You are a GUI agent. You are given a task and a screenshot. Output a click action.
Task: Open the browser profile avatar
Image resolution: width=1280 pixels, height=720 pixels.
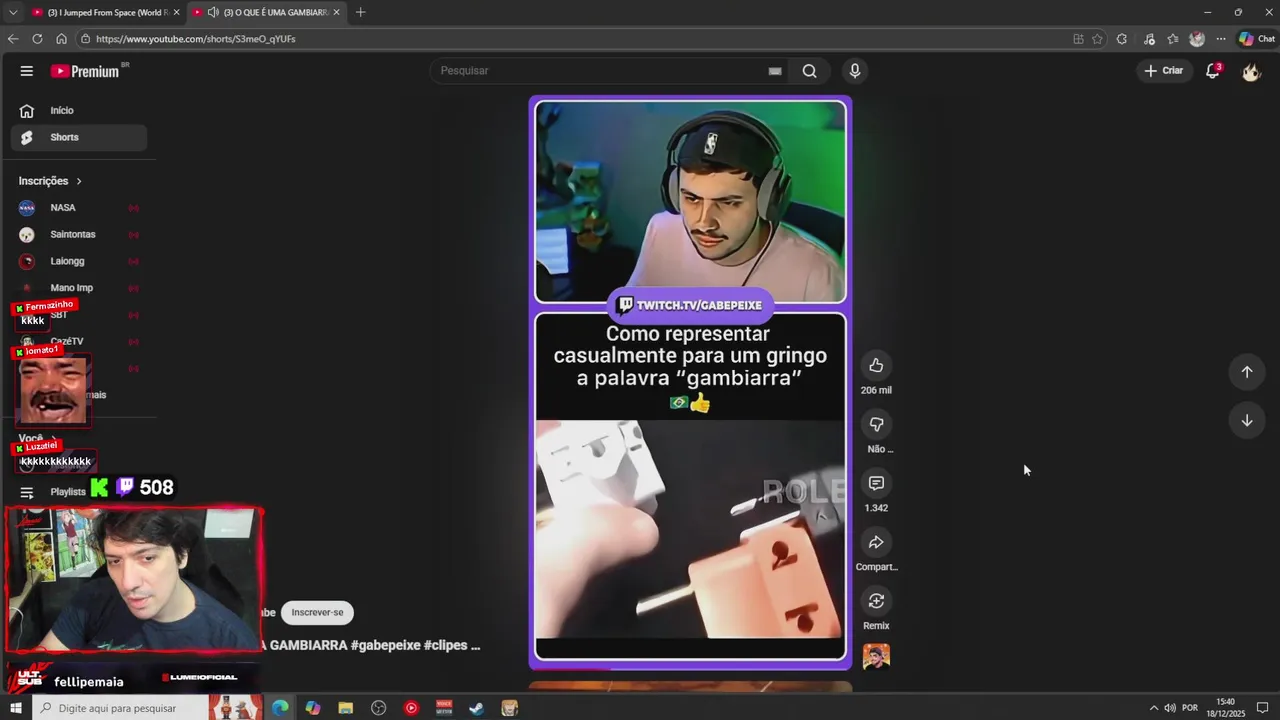tap(1197, 39)
